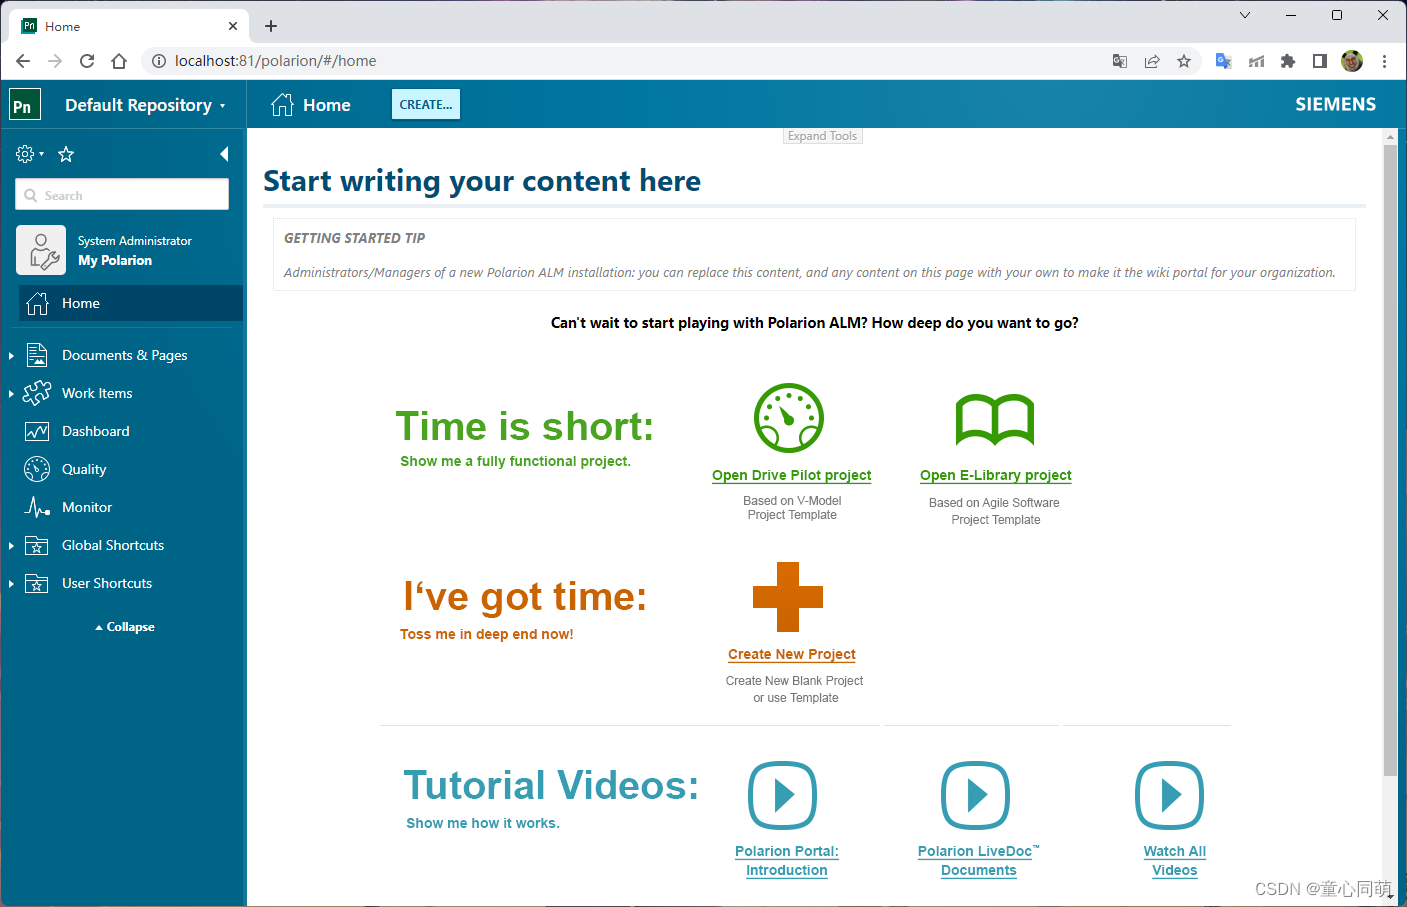Open Monitor navigation item
This screenshot has height=907, width=1407.
[x=87, y=507]
